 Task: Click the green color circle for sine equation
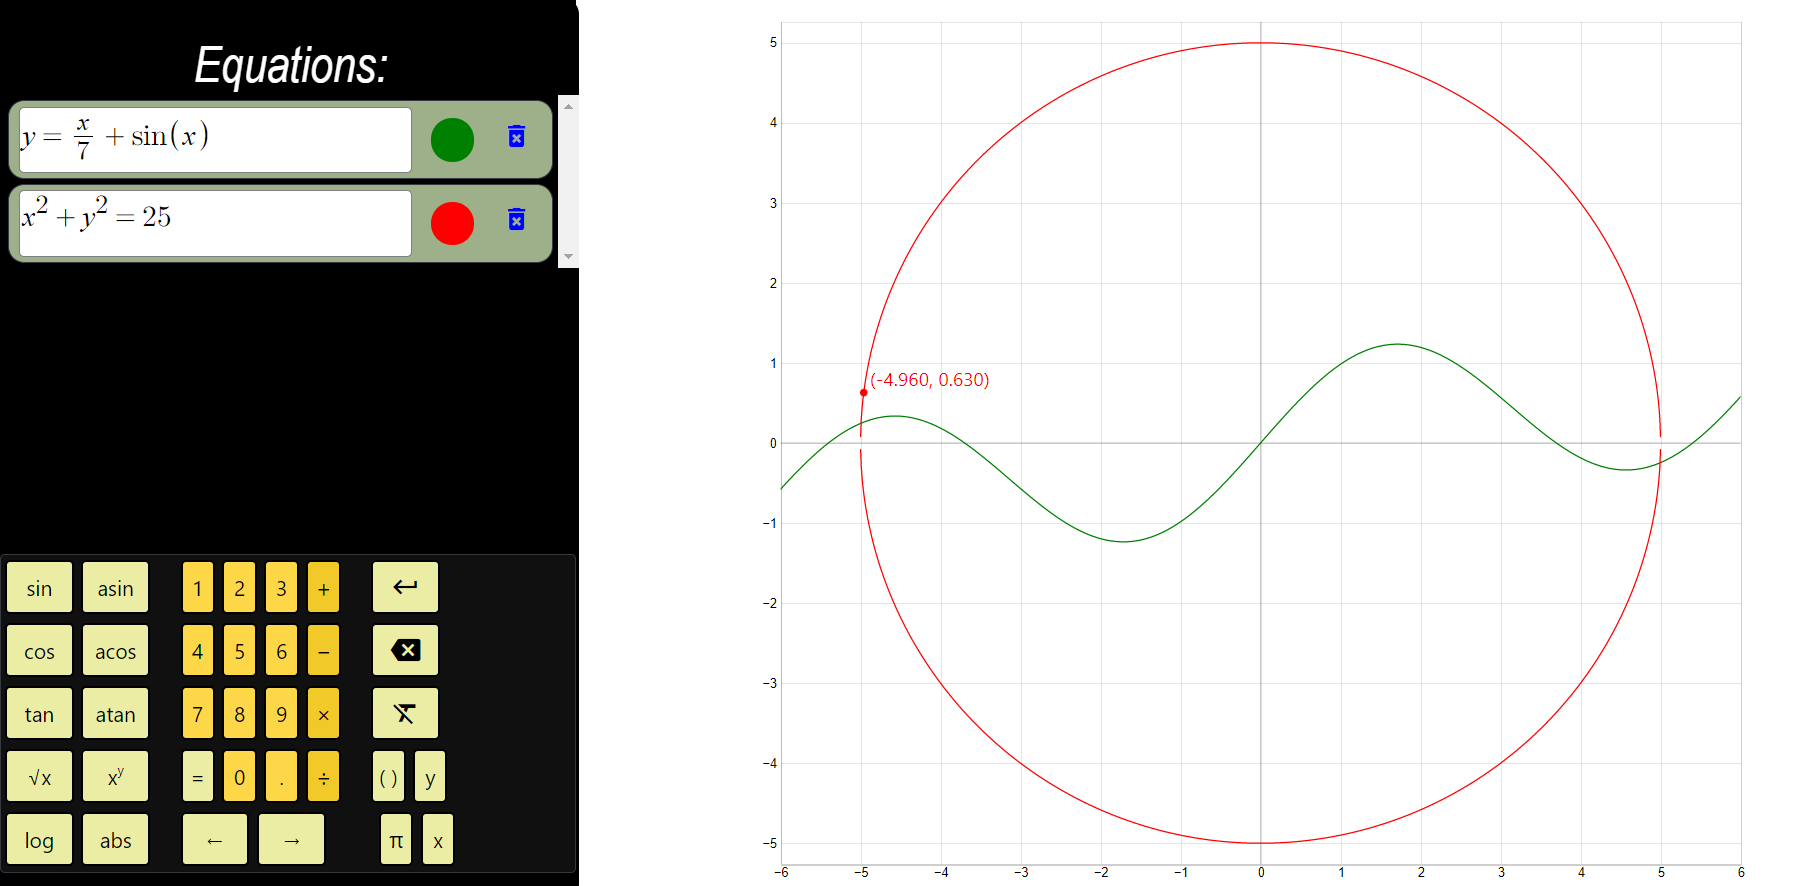point(452,140)
